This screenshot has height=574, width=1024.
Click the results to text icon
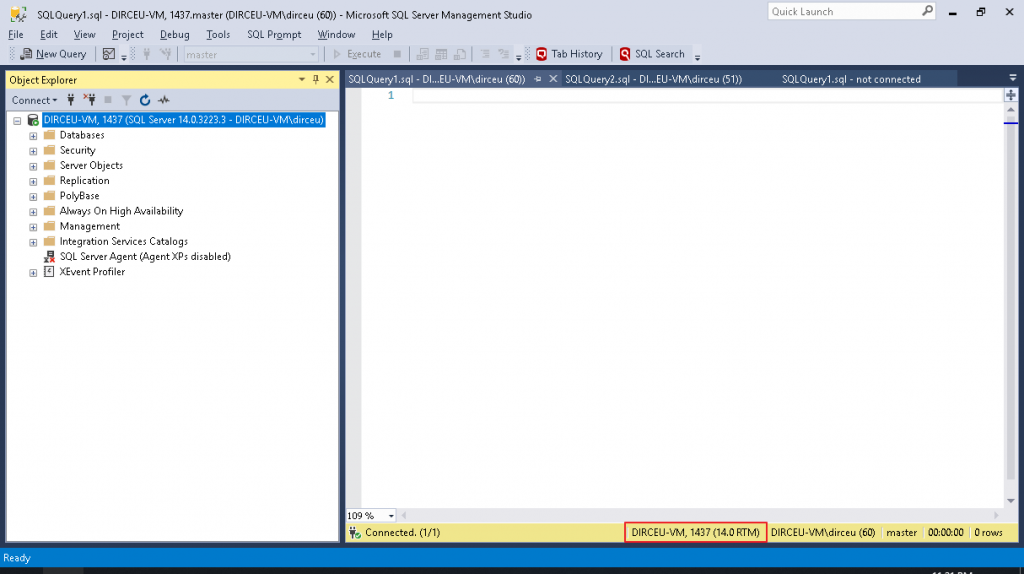(423, 54)
